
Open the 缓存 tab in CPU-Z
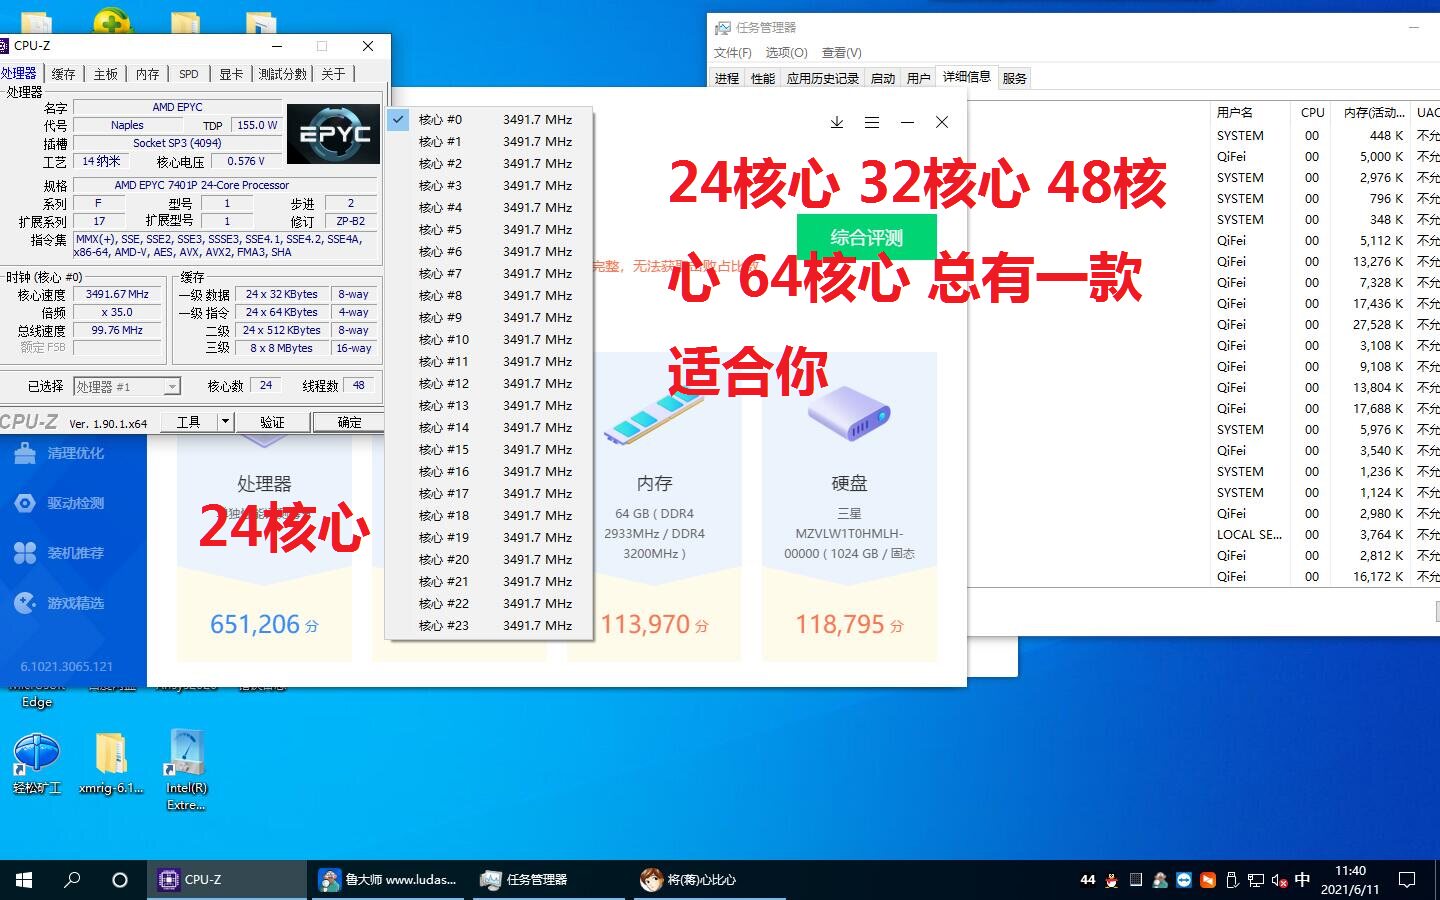(x=63, y=74)
